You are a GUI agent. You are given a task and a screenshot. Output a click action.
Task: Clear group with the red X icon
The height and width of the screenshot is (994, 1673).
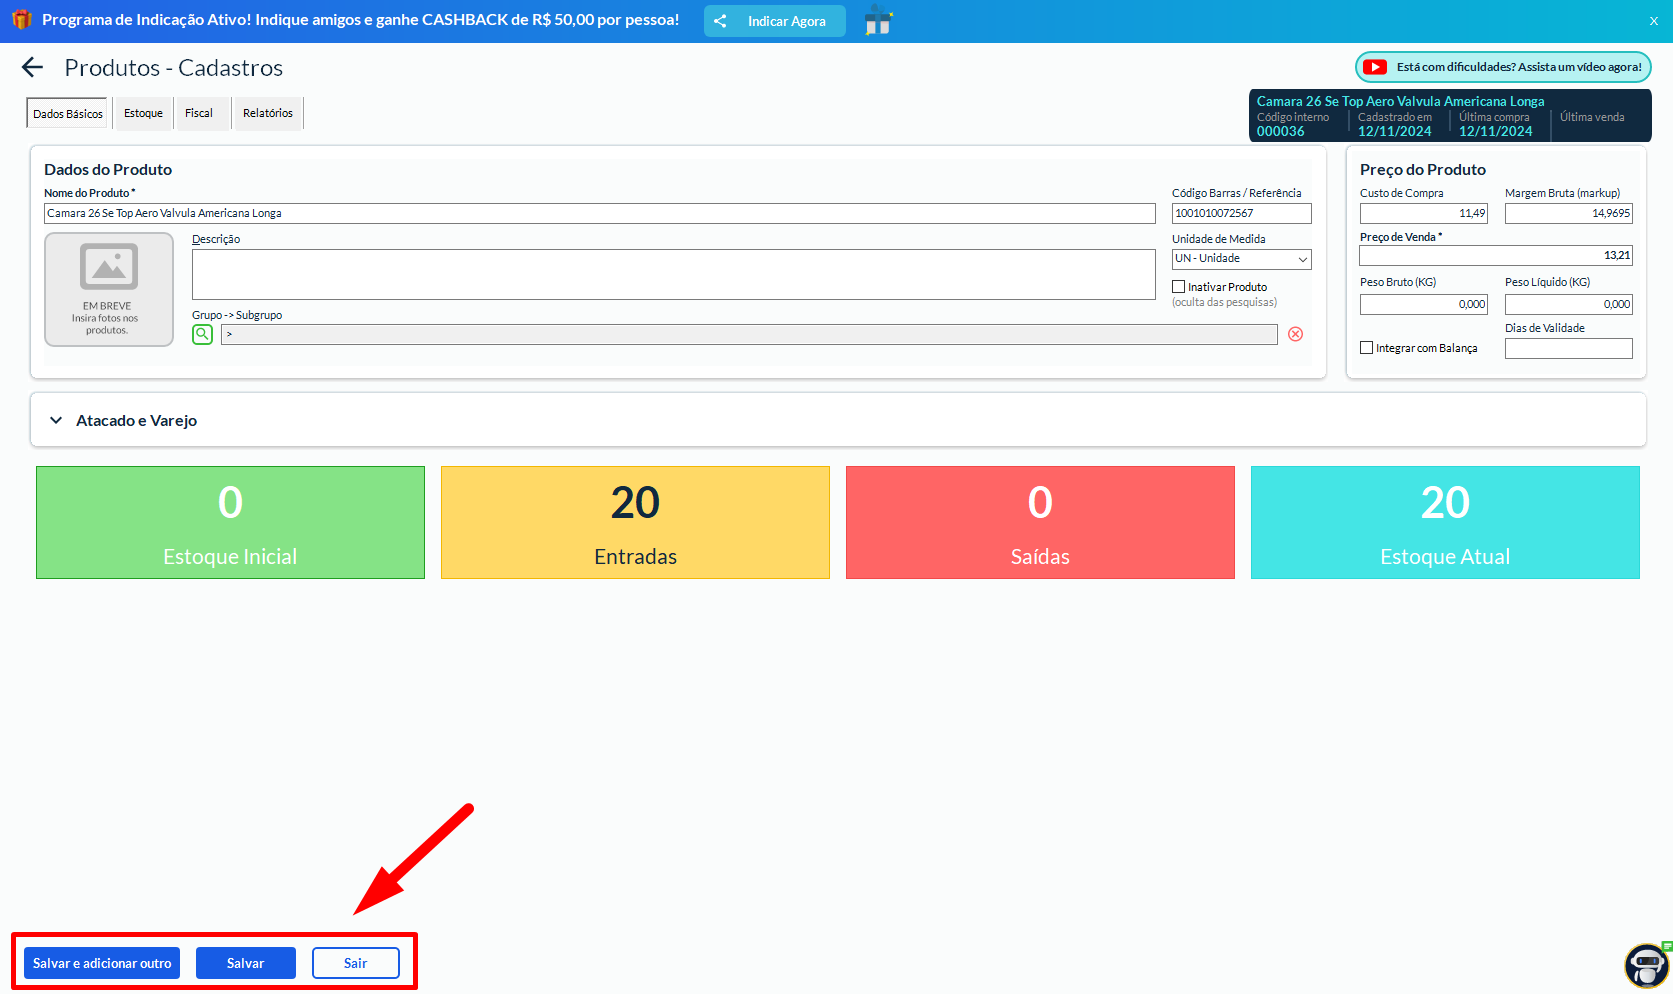(x=1295, y=334)
